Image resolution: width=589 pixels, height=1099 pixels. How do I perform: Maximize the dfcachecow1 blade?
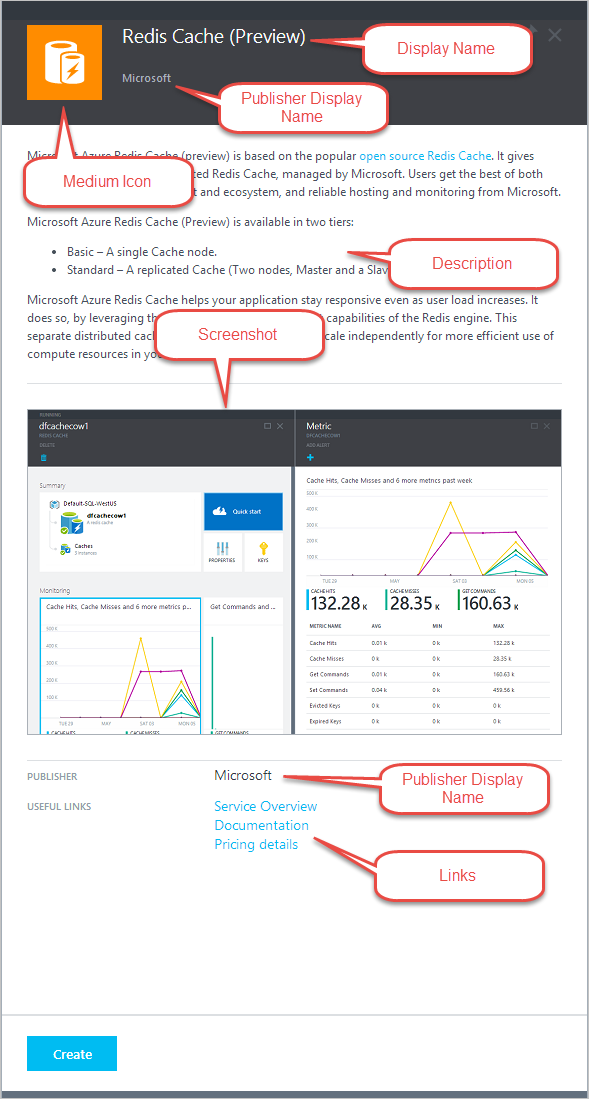[267, 426]
